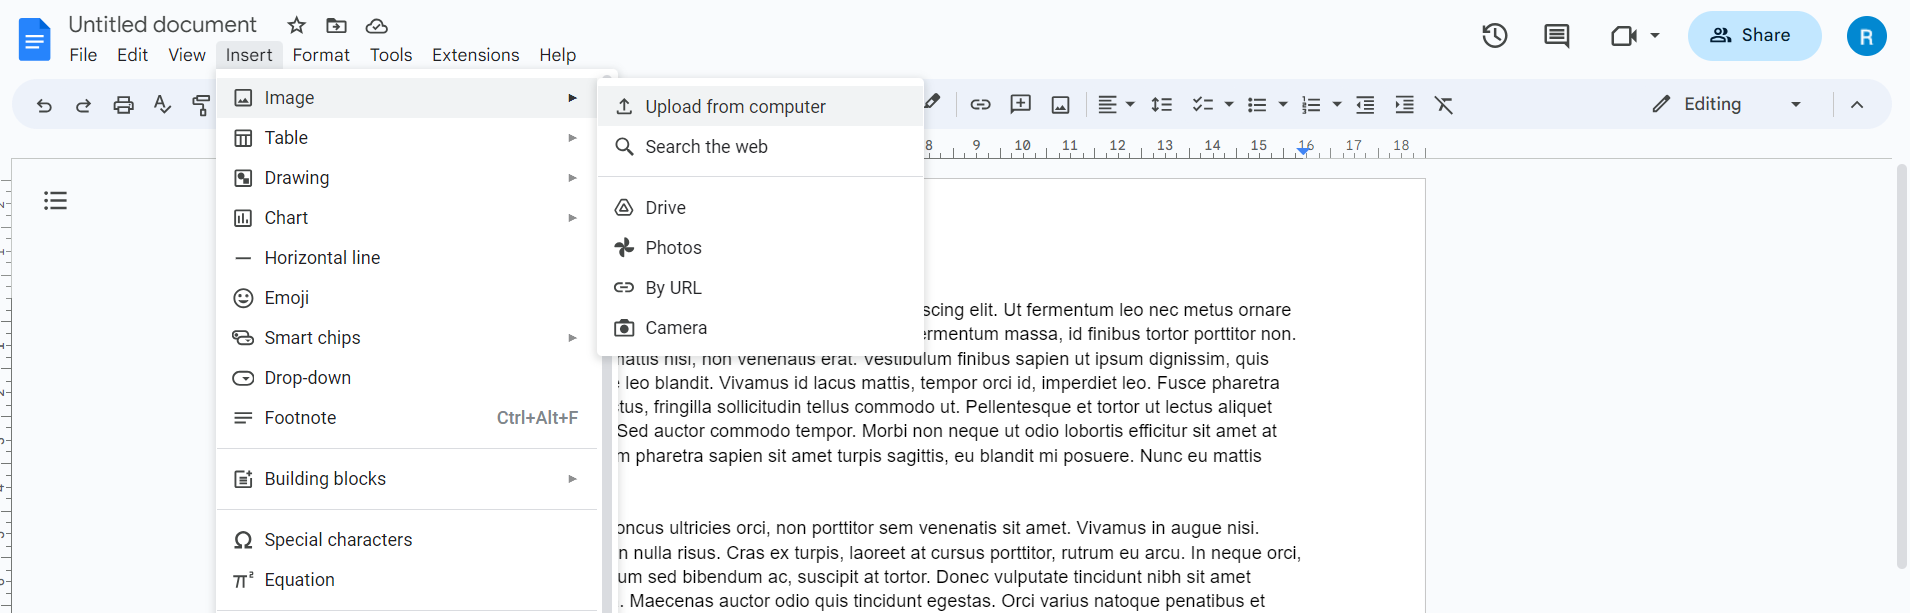
Task: Expand numbered list options arrow
Action: tap(1337, 105)
